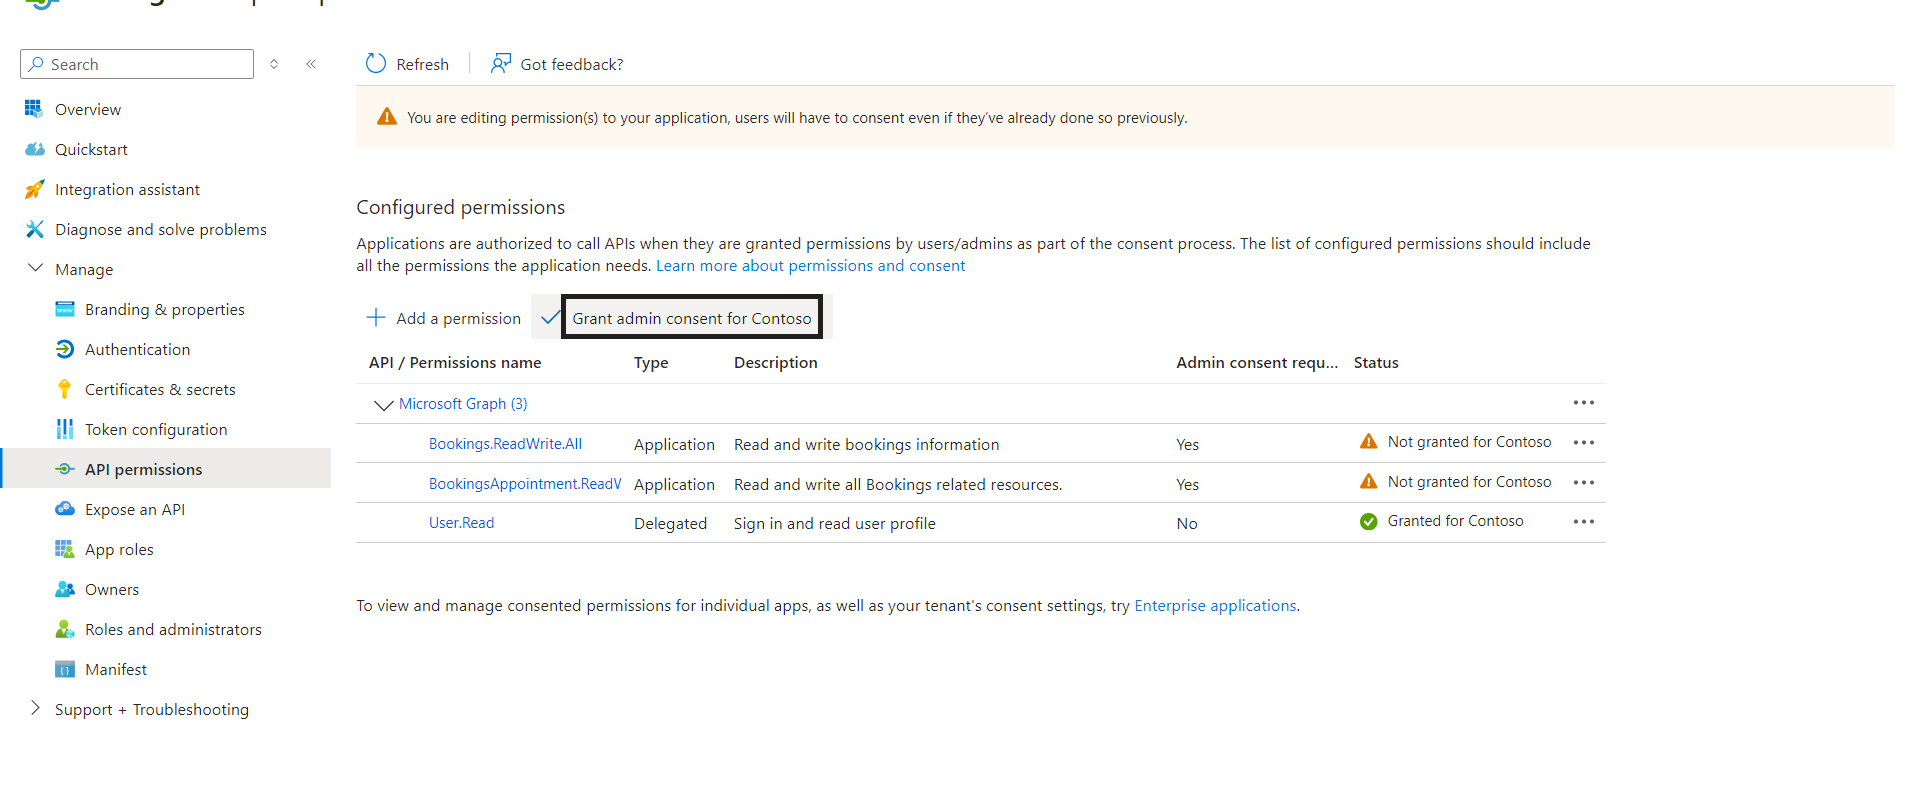
Task: Click the Expose an API cloud icon
Action: (65, 509)
